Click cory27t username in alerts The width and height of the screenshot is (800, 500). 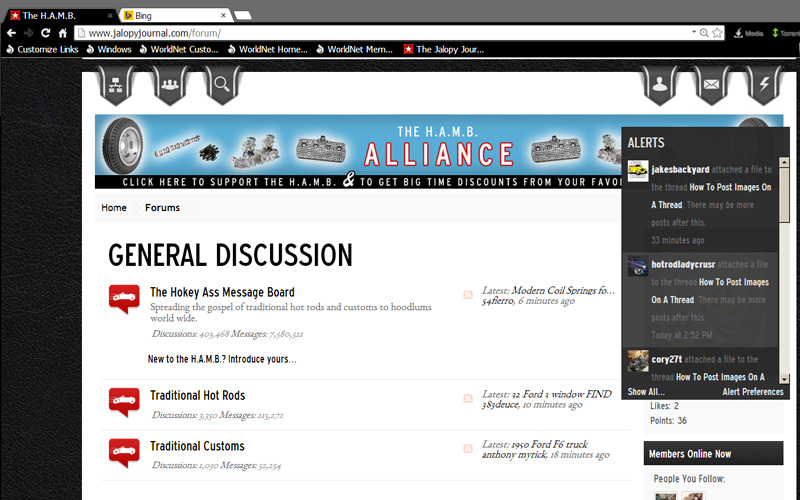[666, 359]
